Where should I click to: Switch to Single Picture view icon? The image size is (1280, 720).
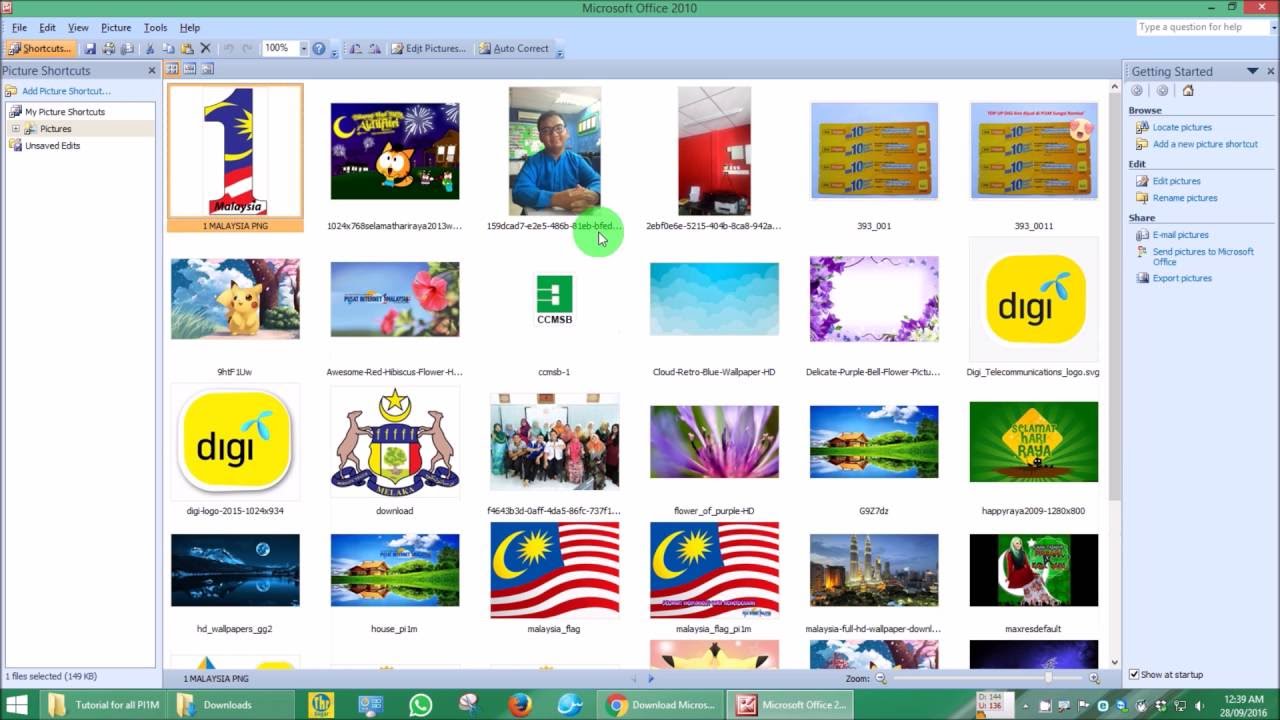click(x=207, y=69)
